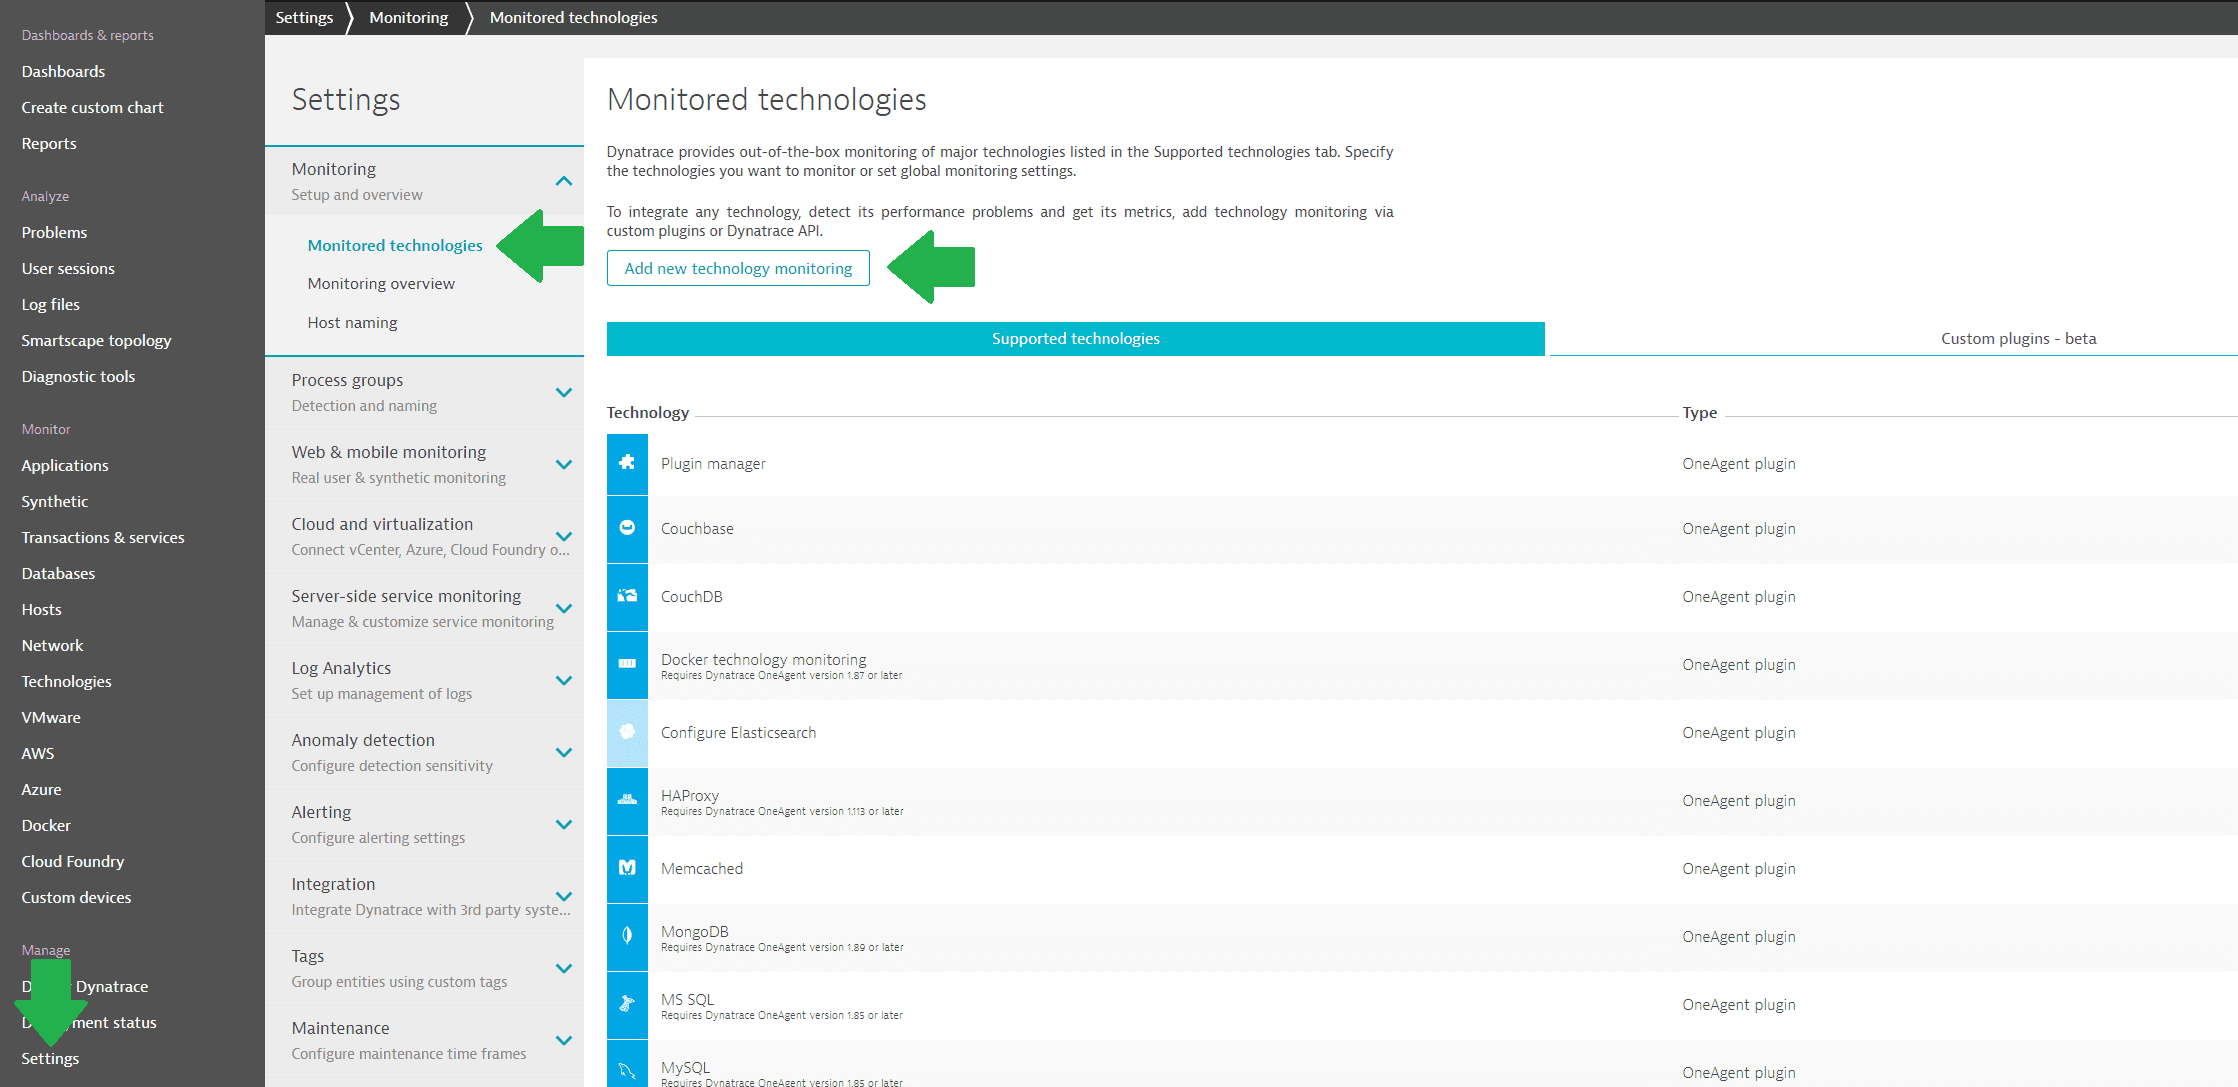Click the Docker technology monitoring icon
This screenshot has width=2238, height=1087.
tap(627, 664)
